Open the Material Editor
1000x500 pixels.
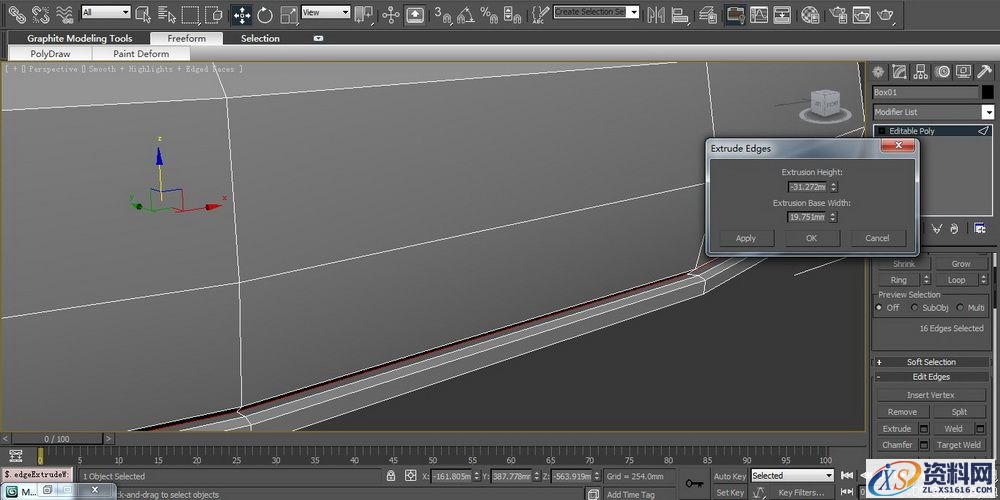(x=810, y=14)
